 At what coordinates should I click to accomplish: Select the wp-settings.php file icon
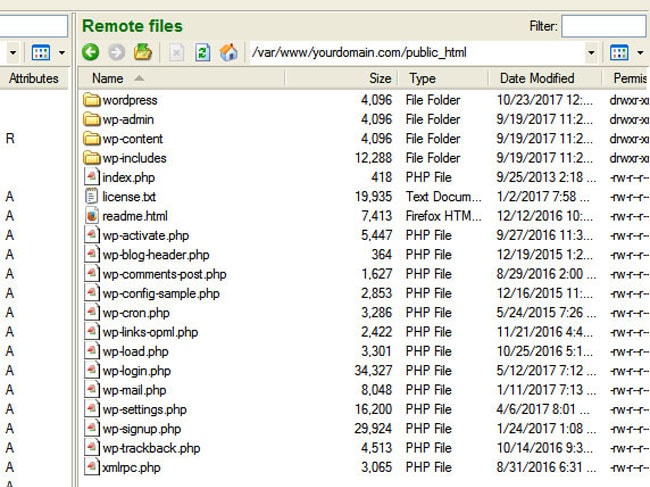[x=92, y=409]
